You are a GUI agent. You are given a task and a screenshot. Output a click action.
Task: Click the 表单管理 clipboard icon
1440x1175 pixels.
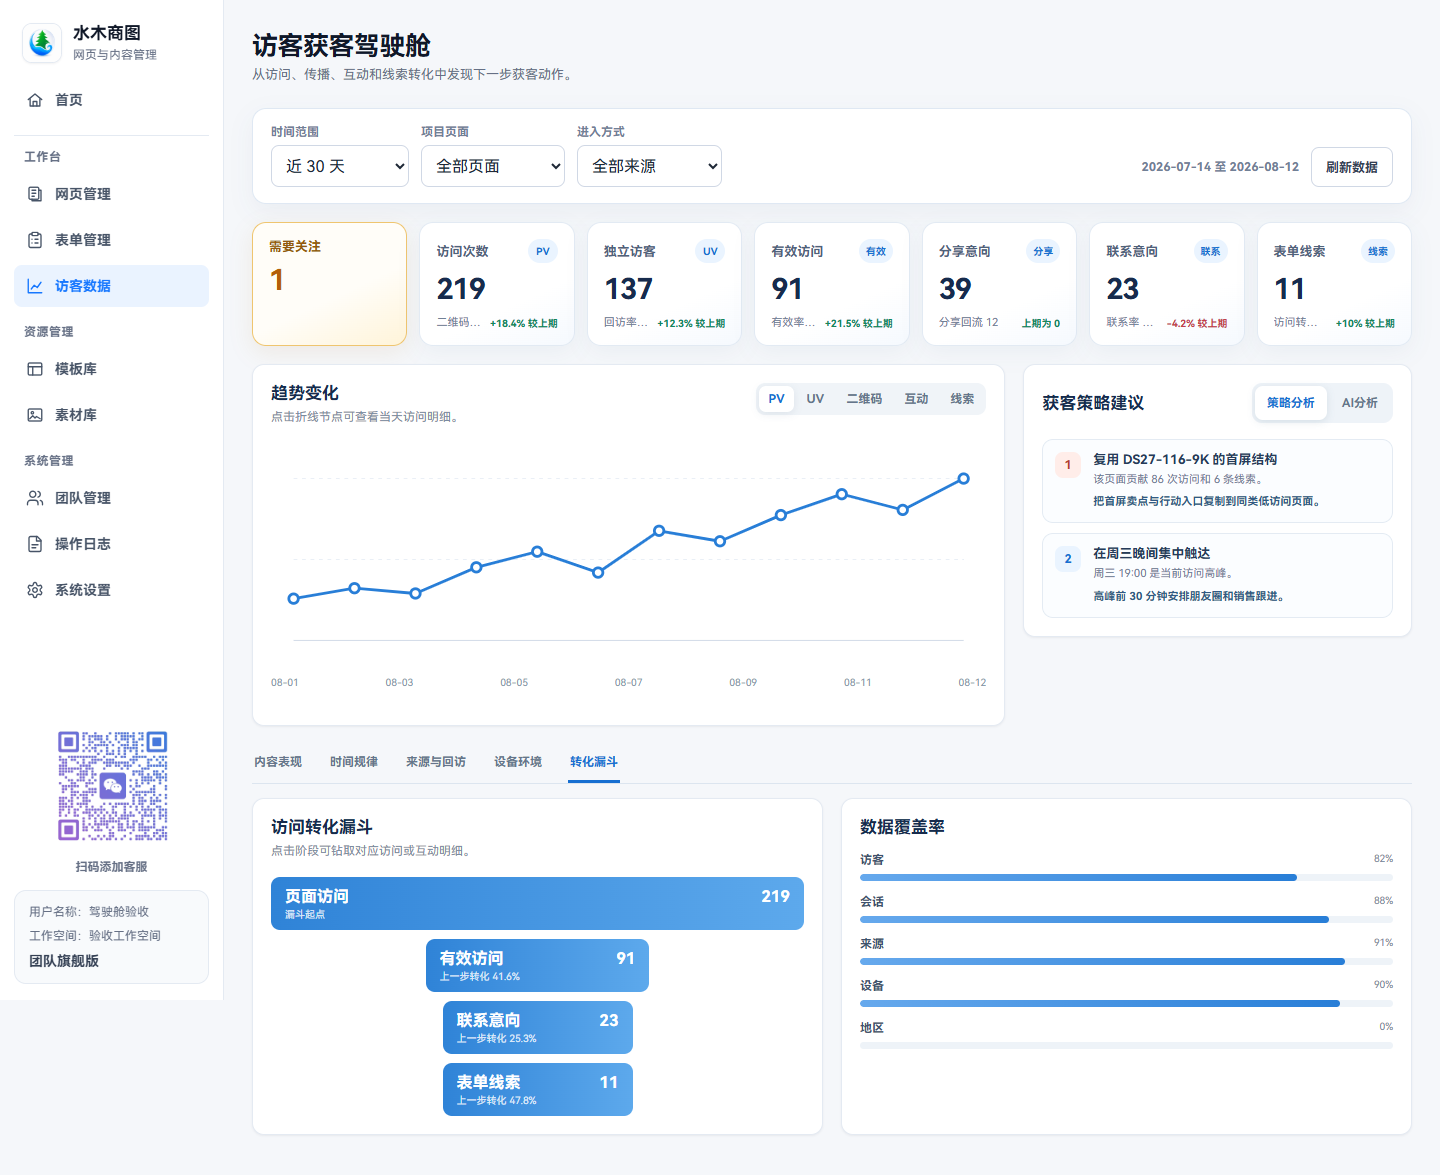(35, 240)
